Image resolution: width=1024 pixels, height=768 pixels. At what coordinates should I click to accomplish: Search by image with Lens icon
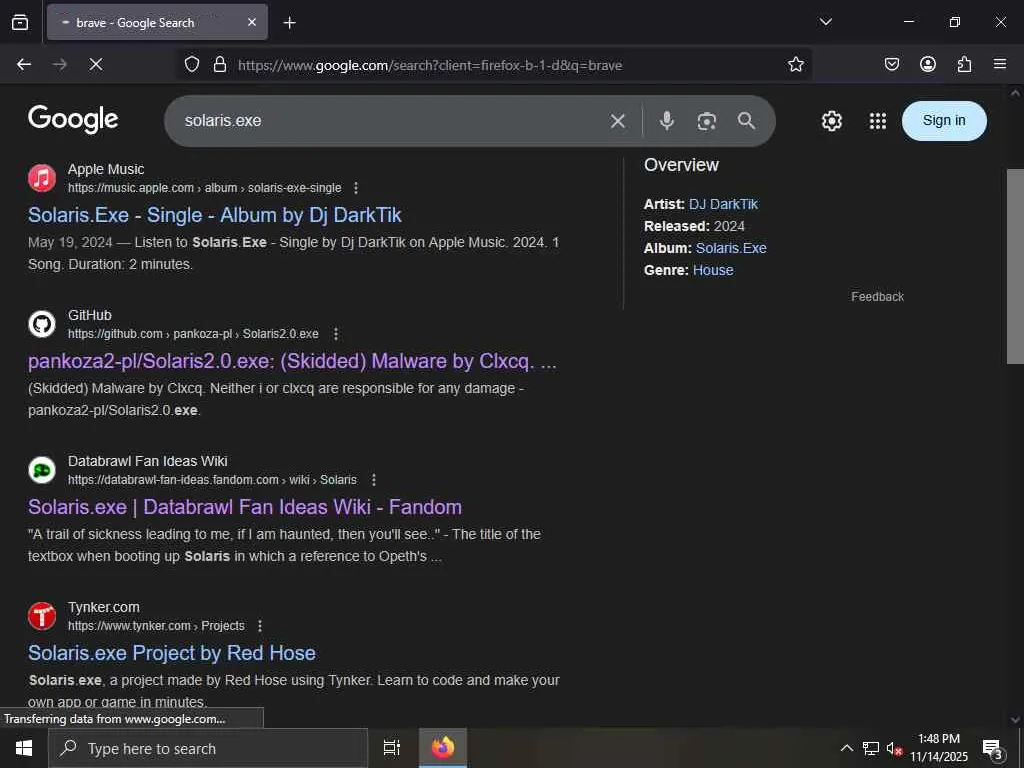(707, 121)
